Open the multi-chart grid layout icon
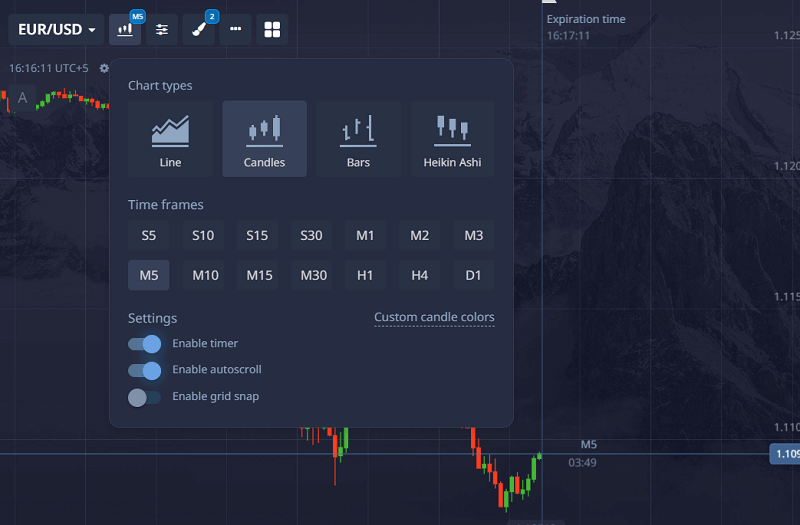Screen dimensions: 800x525 tap(272, 30)
